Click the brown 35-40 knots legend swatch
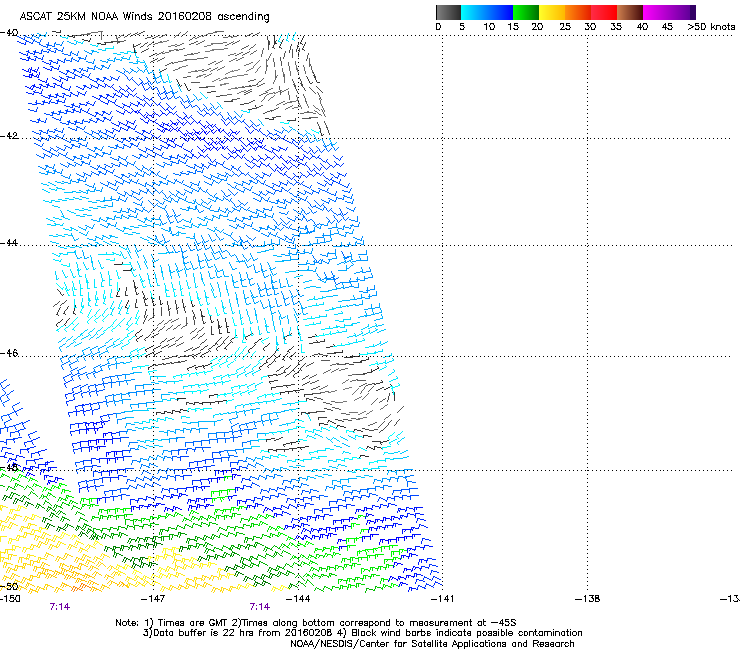 click(630, 12)
